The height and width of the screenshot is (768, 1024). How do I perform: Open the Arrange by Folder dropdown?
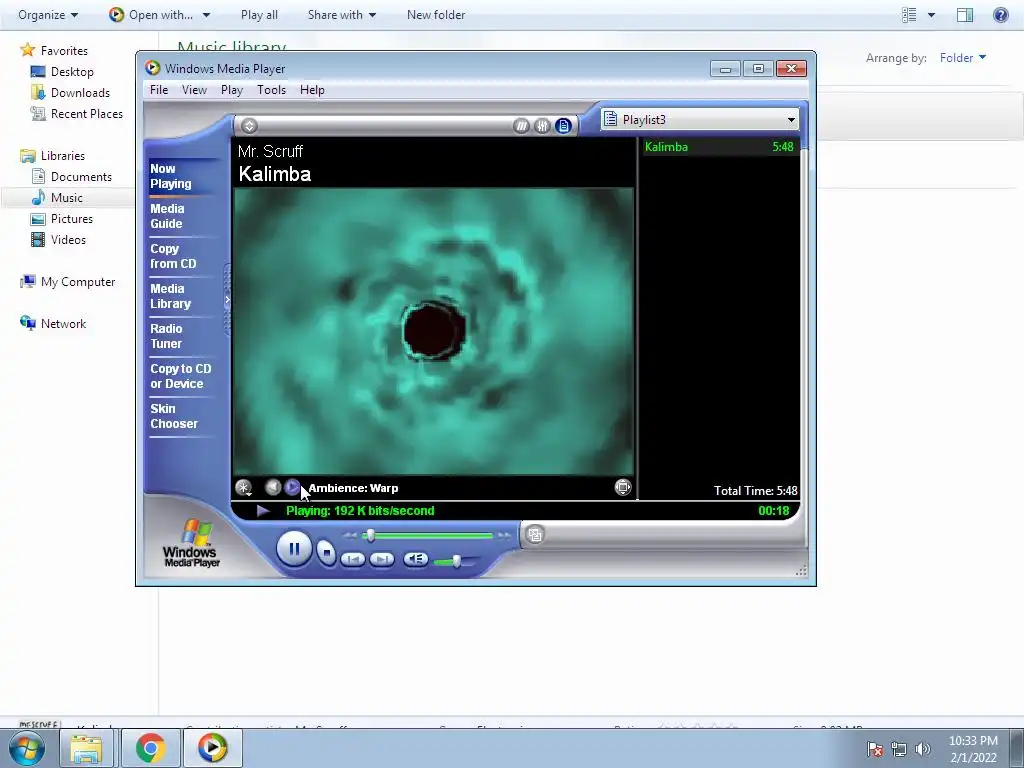click(963, 57)
